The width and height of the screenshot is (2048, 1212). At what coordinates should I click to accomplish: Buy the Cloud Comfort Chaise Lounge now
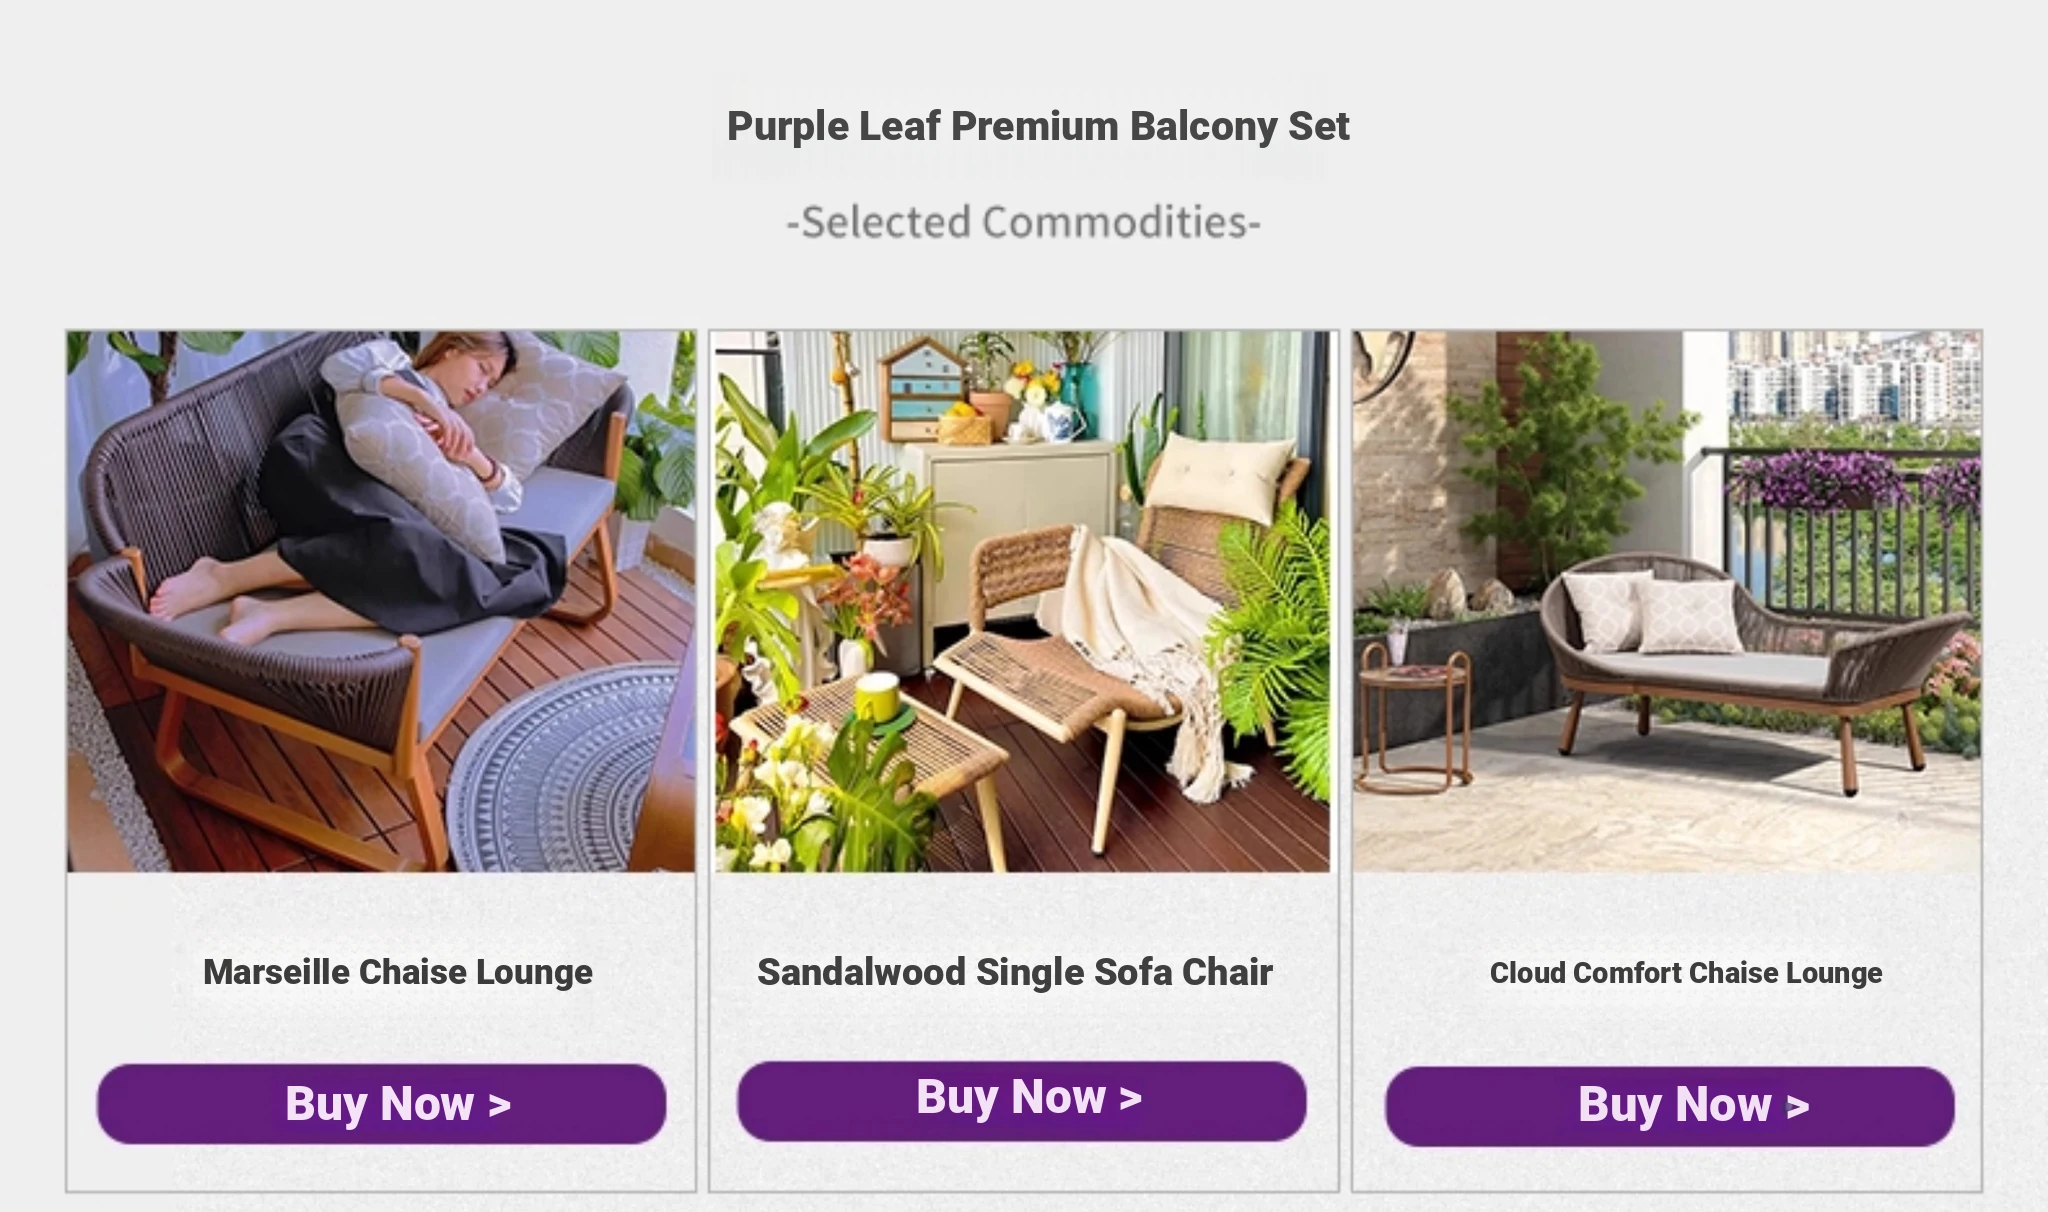point(1669,1106)
